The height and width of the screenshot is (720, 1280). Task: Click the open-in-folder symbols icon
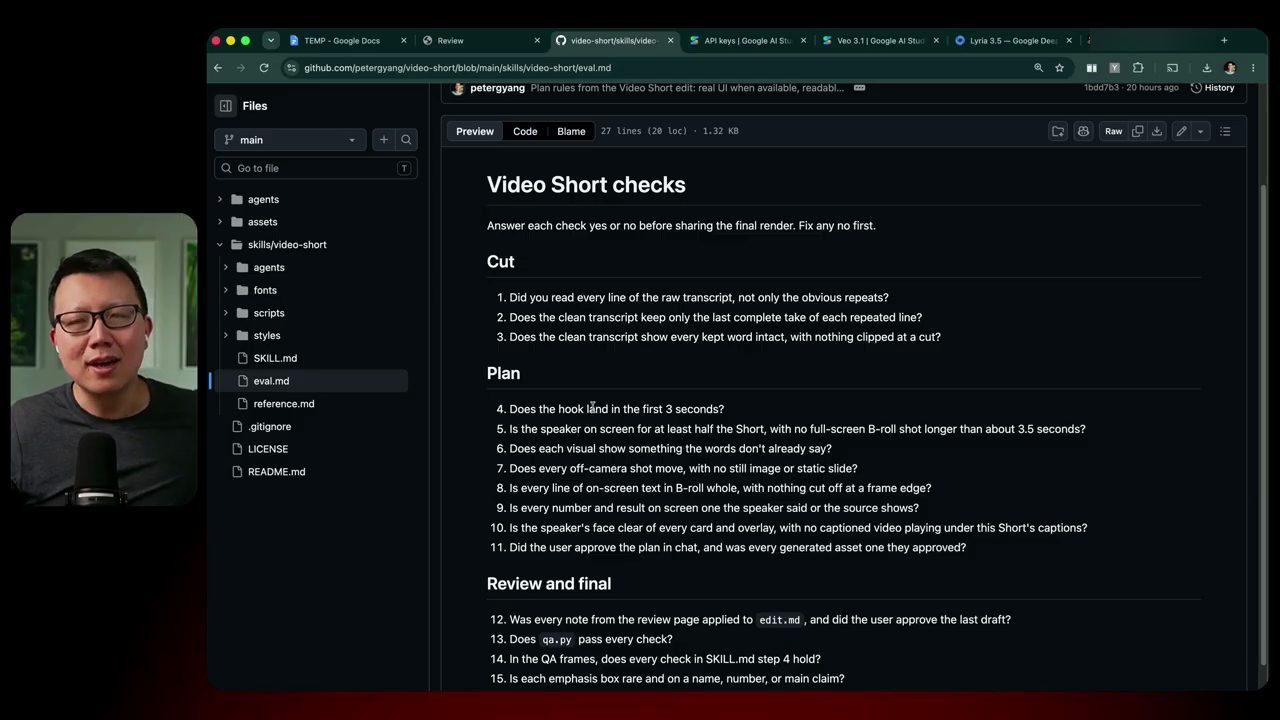[1058, 131]
